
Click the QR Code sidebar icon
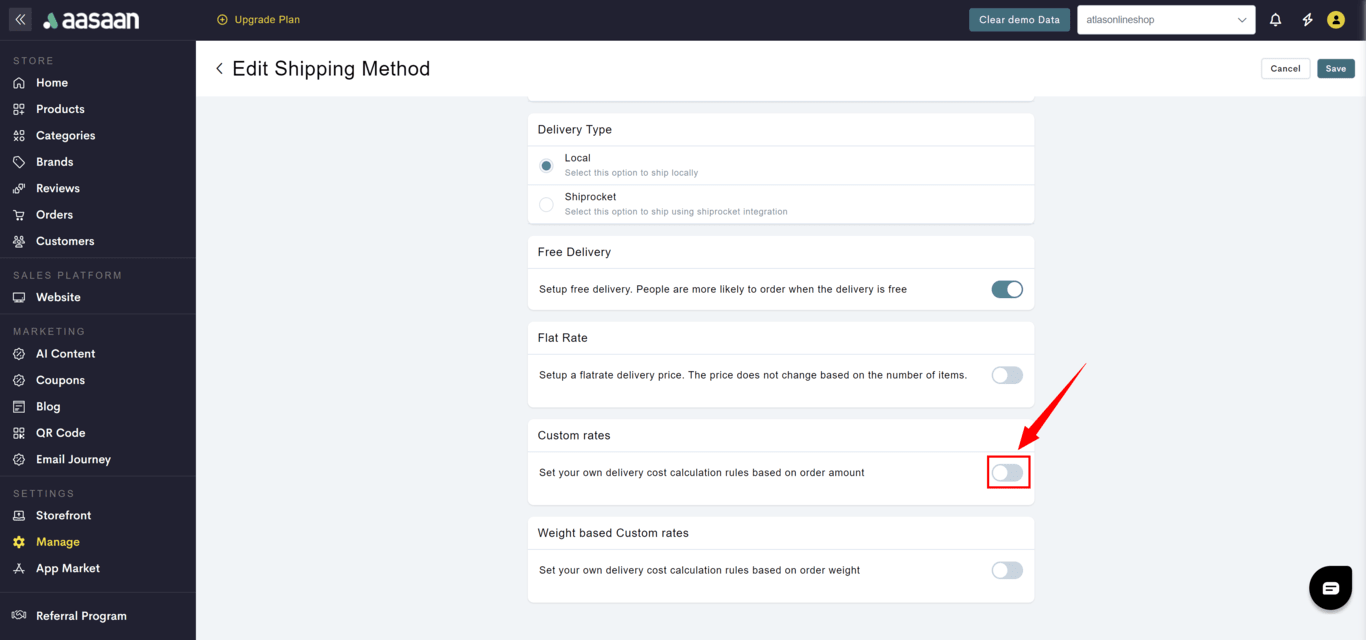point(19,433)
